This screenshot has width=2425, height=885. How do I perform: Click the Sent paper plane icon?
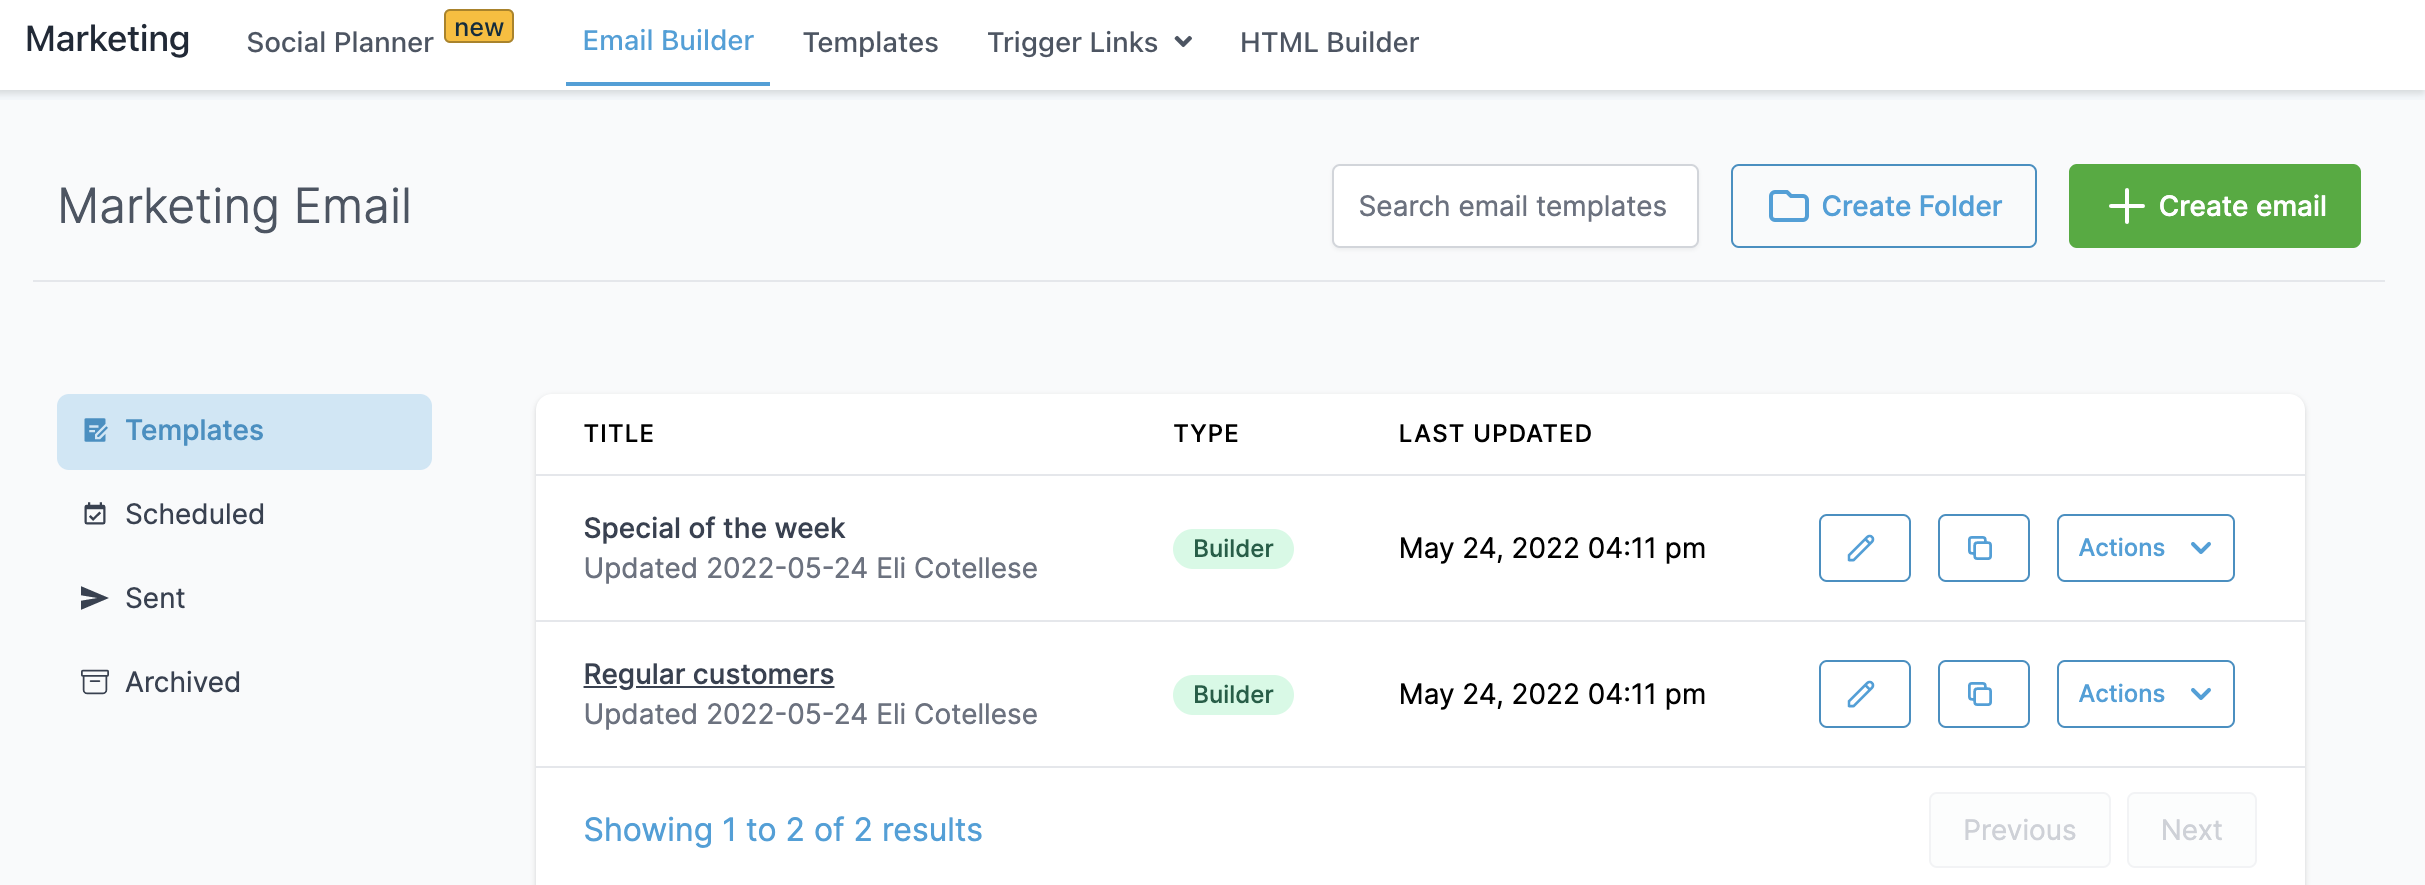point(94,598)
